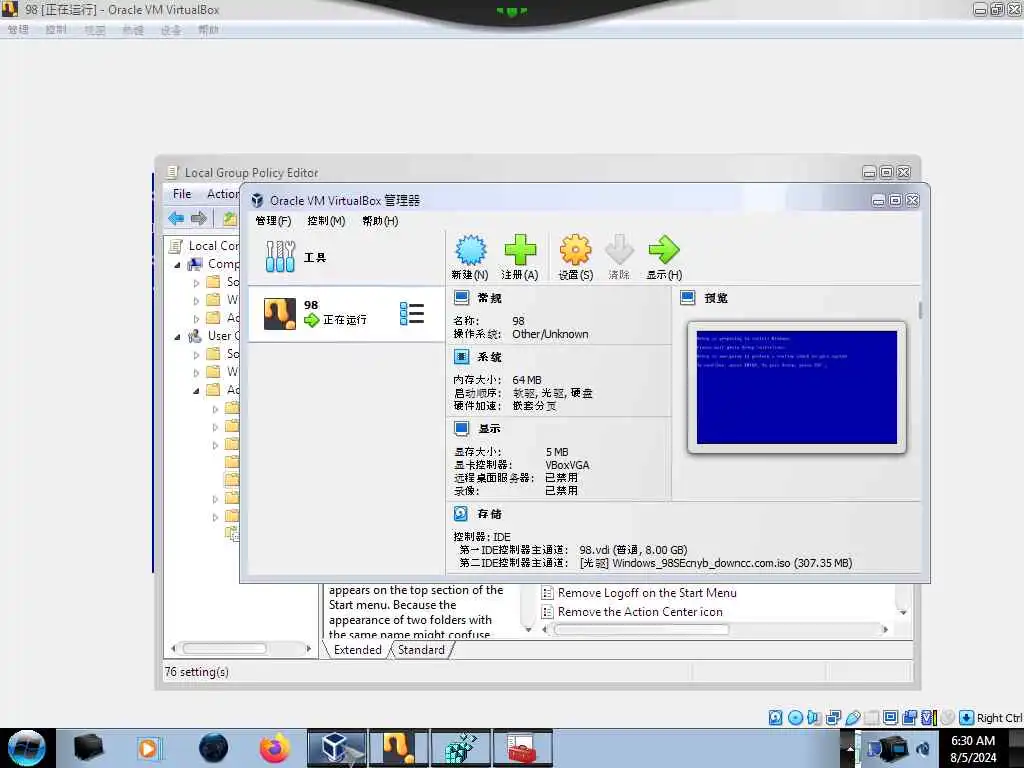This screenshot has height=768, width=1024.
Task: Click horizontal scrollbar of policy settings list
Action: 641,630
